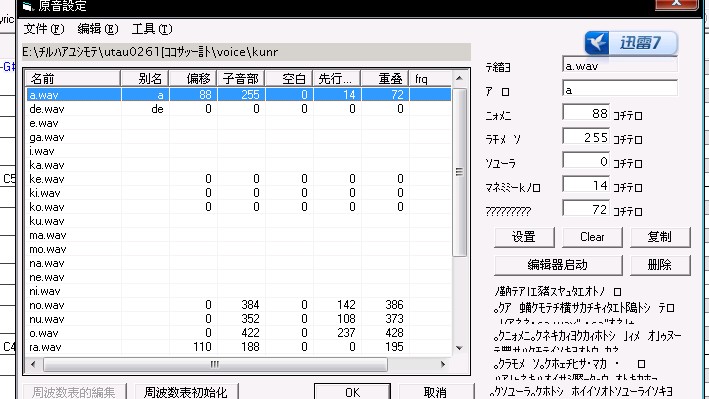Screen dimensions: 709x399
Task: Focus the overlap field showing 72
Action: tap(586, 209)
